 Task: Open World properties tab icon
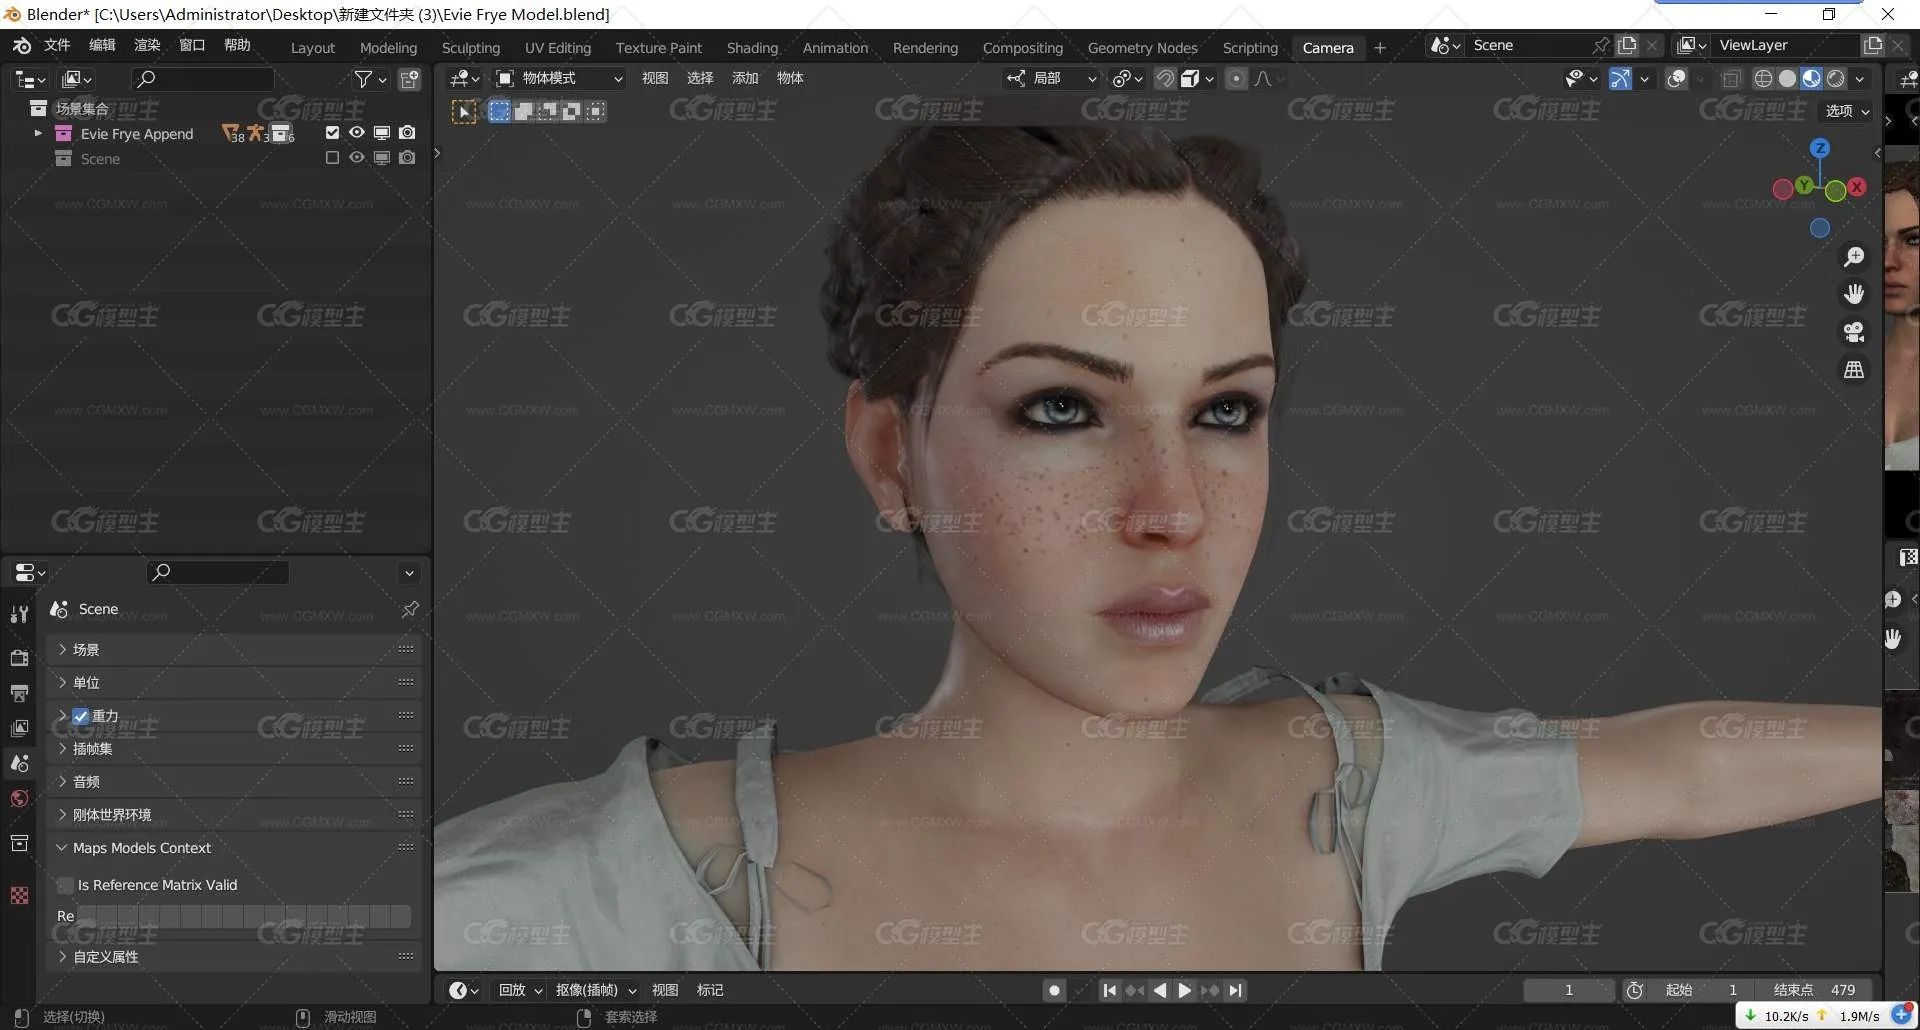[19, 798]
